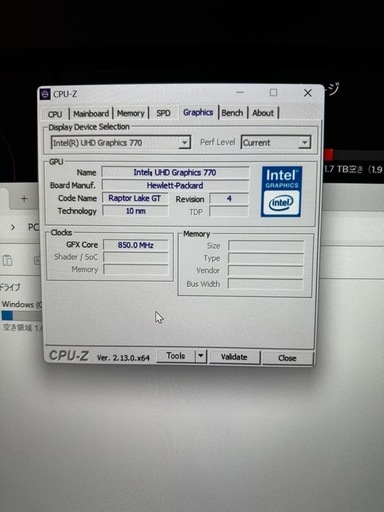Viewport: 384px width, 512px height.
Task: Click the Bus Width field
Action: (x=266, y=284)
